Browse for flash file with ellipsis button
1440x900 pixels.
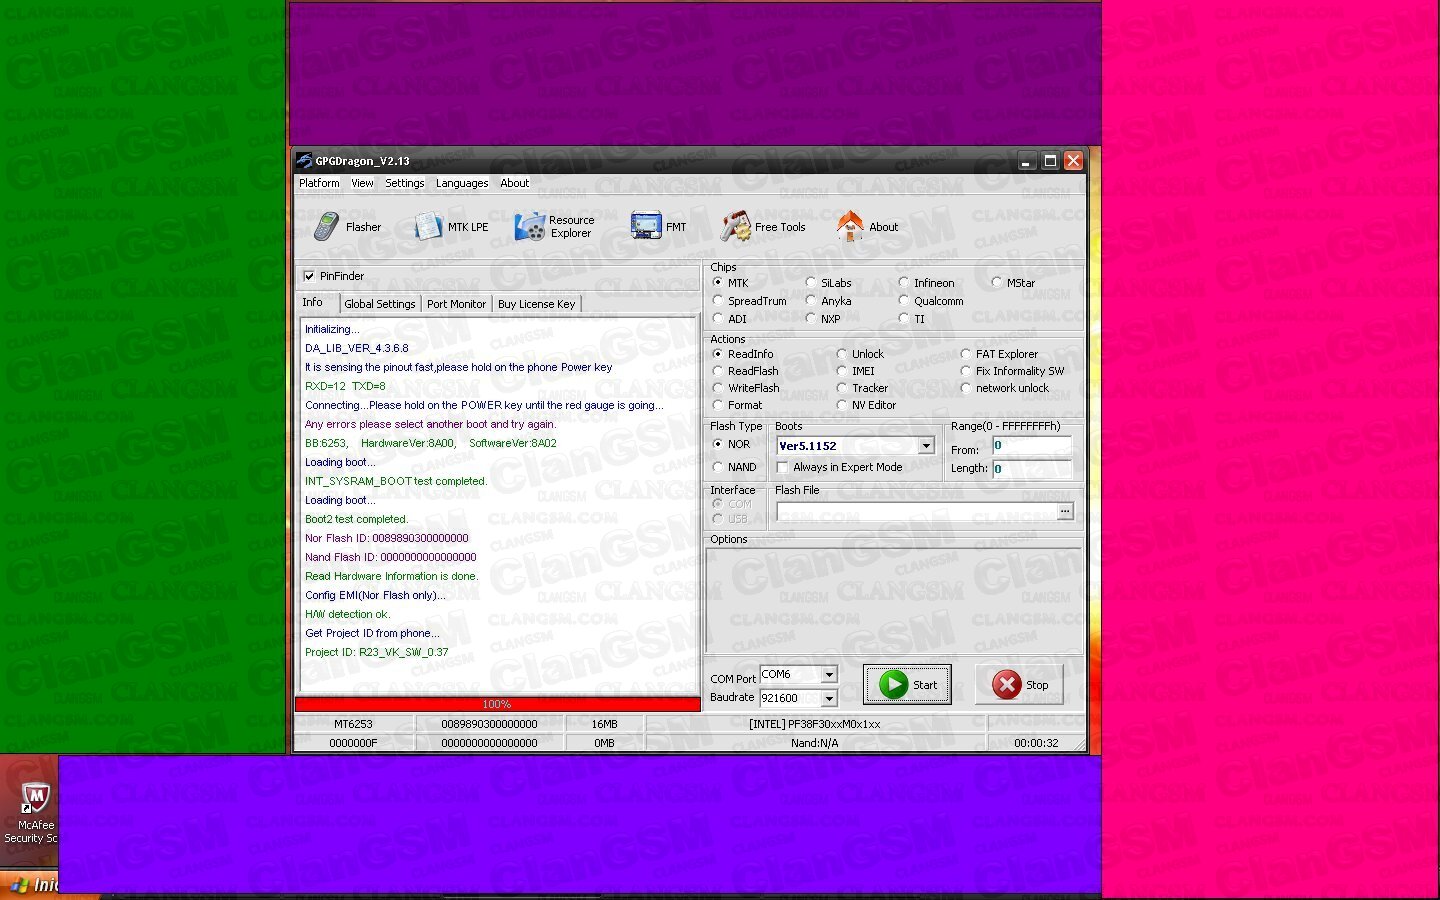pos(1065,512)
